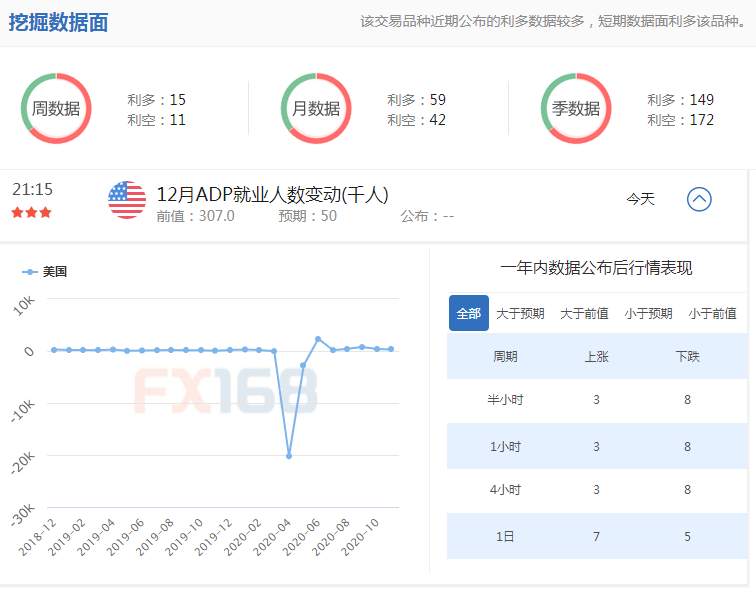Click weekly 利多：15 count
756x595 pixels.
157,99
